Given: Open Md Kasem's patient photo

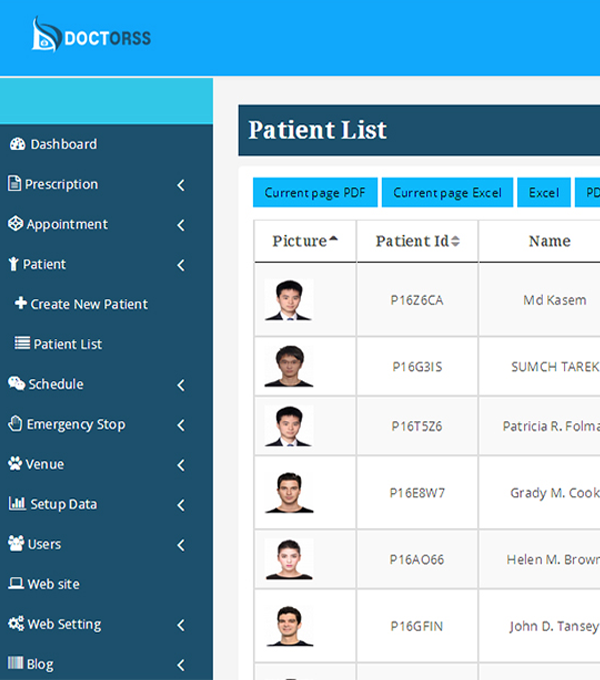Looking at the screenshot, I should (289, 300).
